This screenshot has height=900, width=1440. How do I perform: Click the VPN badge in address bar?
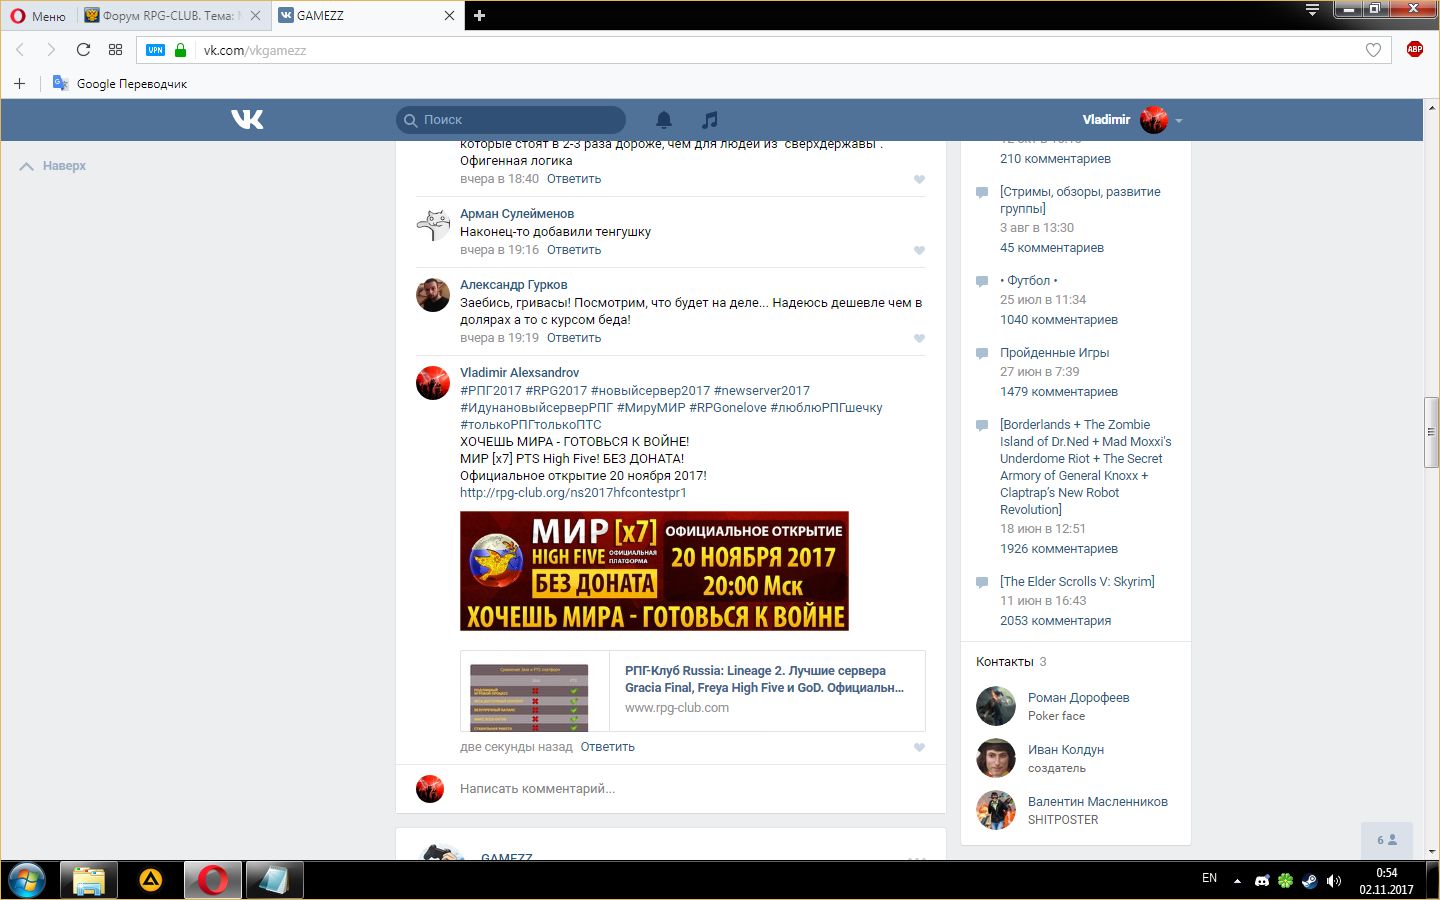point(155,50)
